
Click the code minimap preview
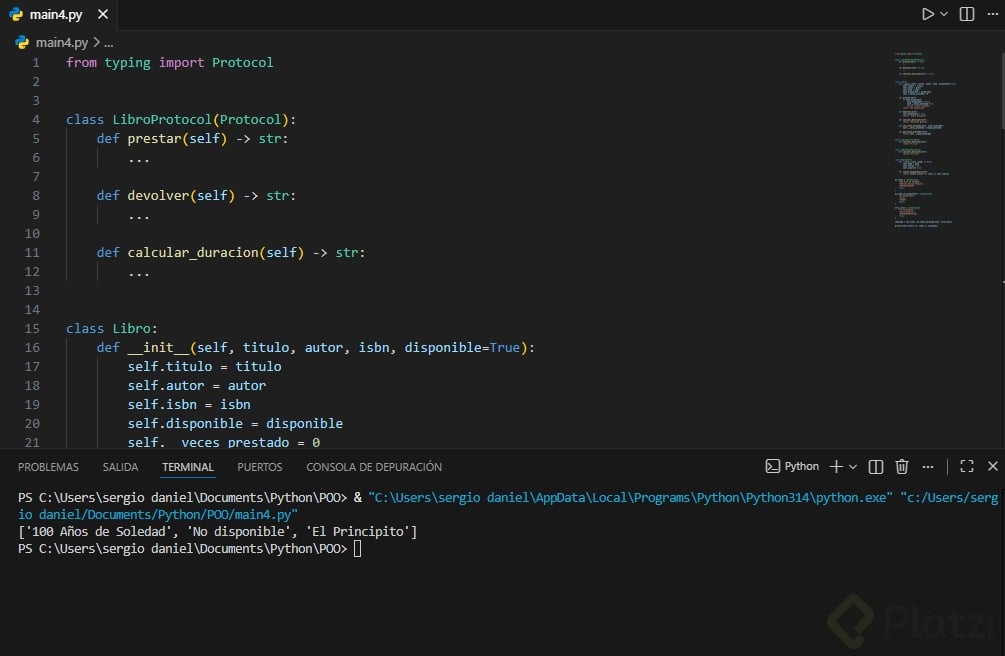[x=923, y=140]
